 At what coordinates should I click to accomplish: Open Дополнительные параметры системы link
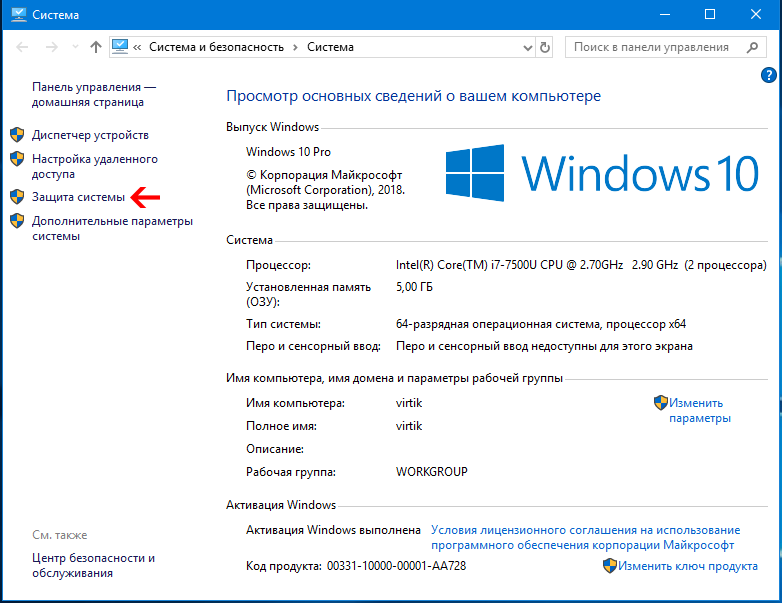point(112,228)
